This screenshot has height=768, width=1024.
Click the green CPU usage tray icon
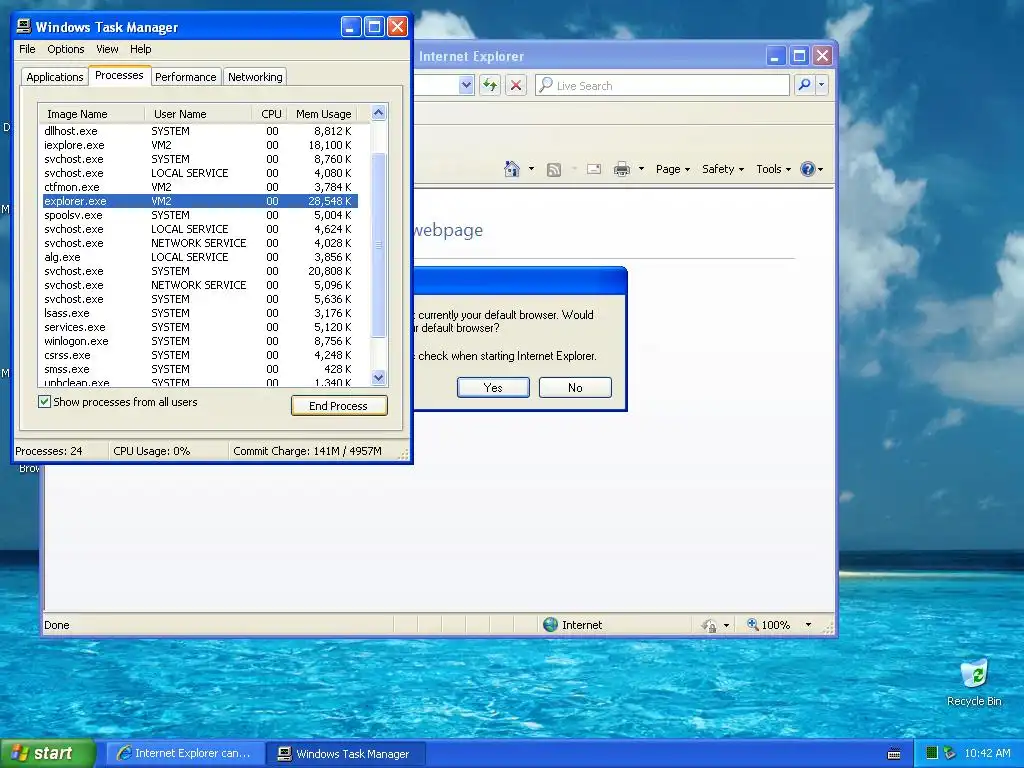[x=932, y=753]
